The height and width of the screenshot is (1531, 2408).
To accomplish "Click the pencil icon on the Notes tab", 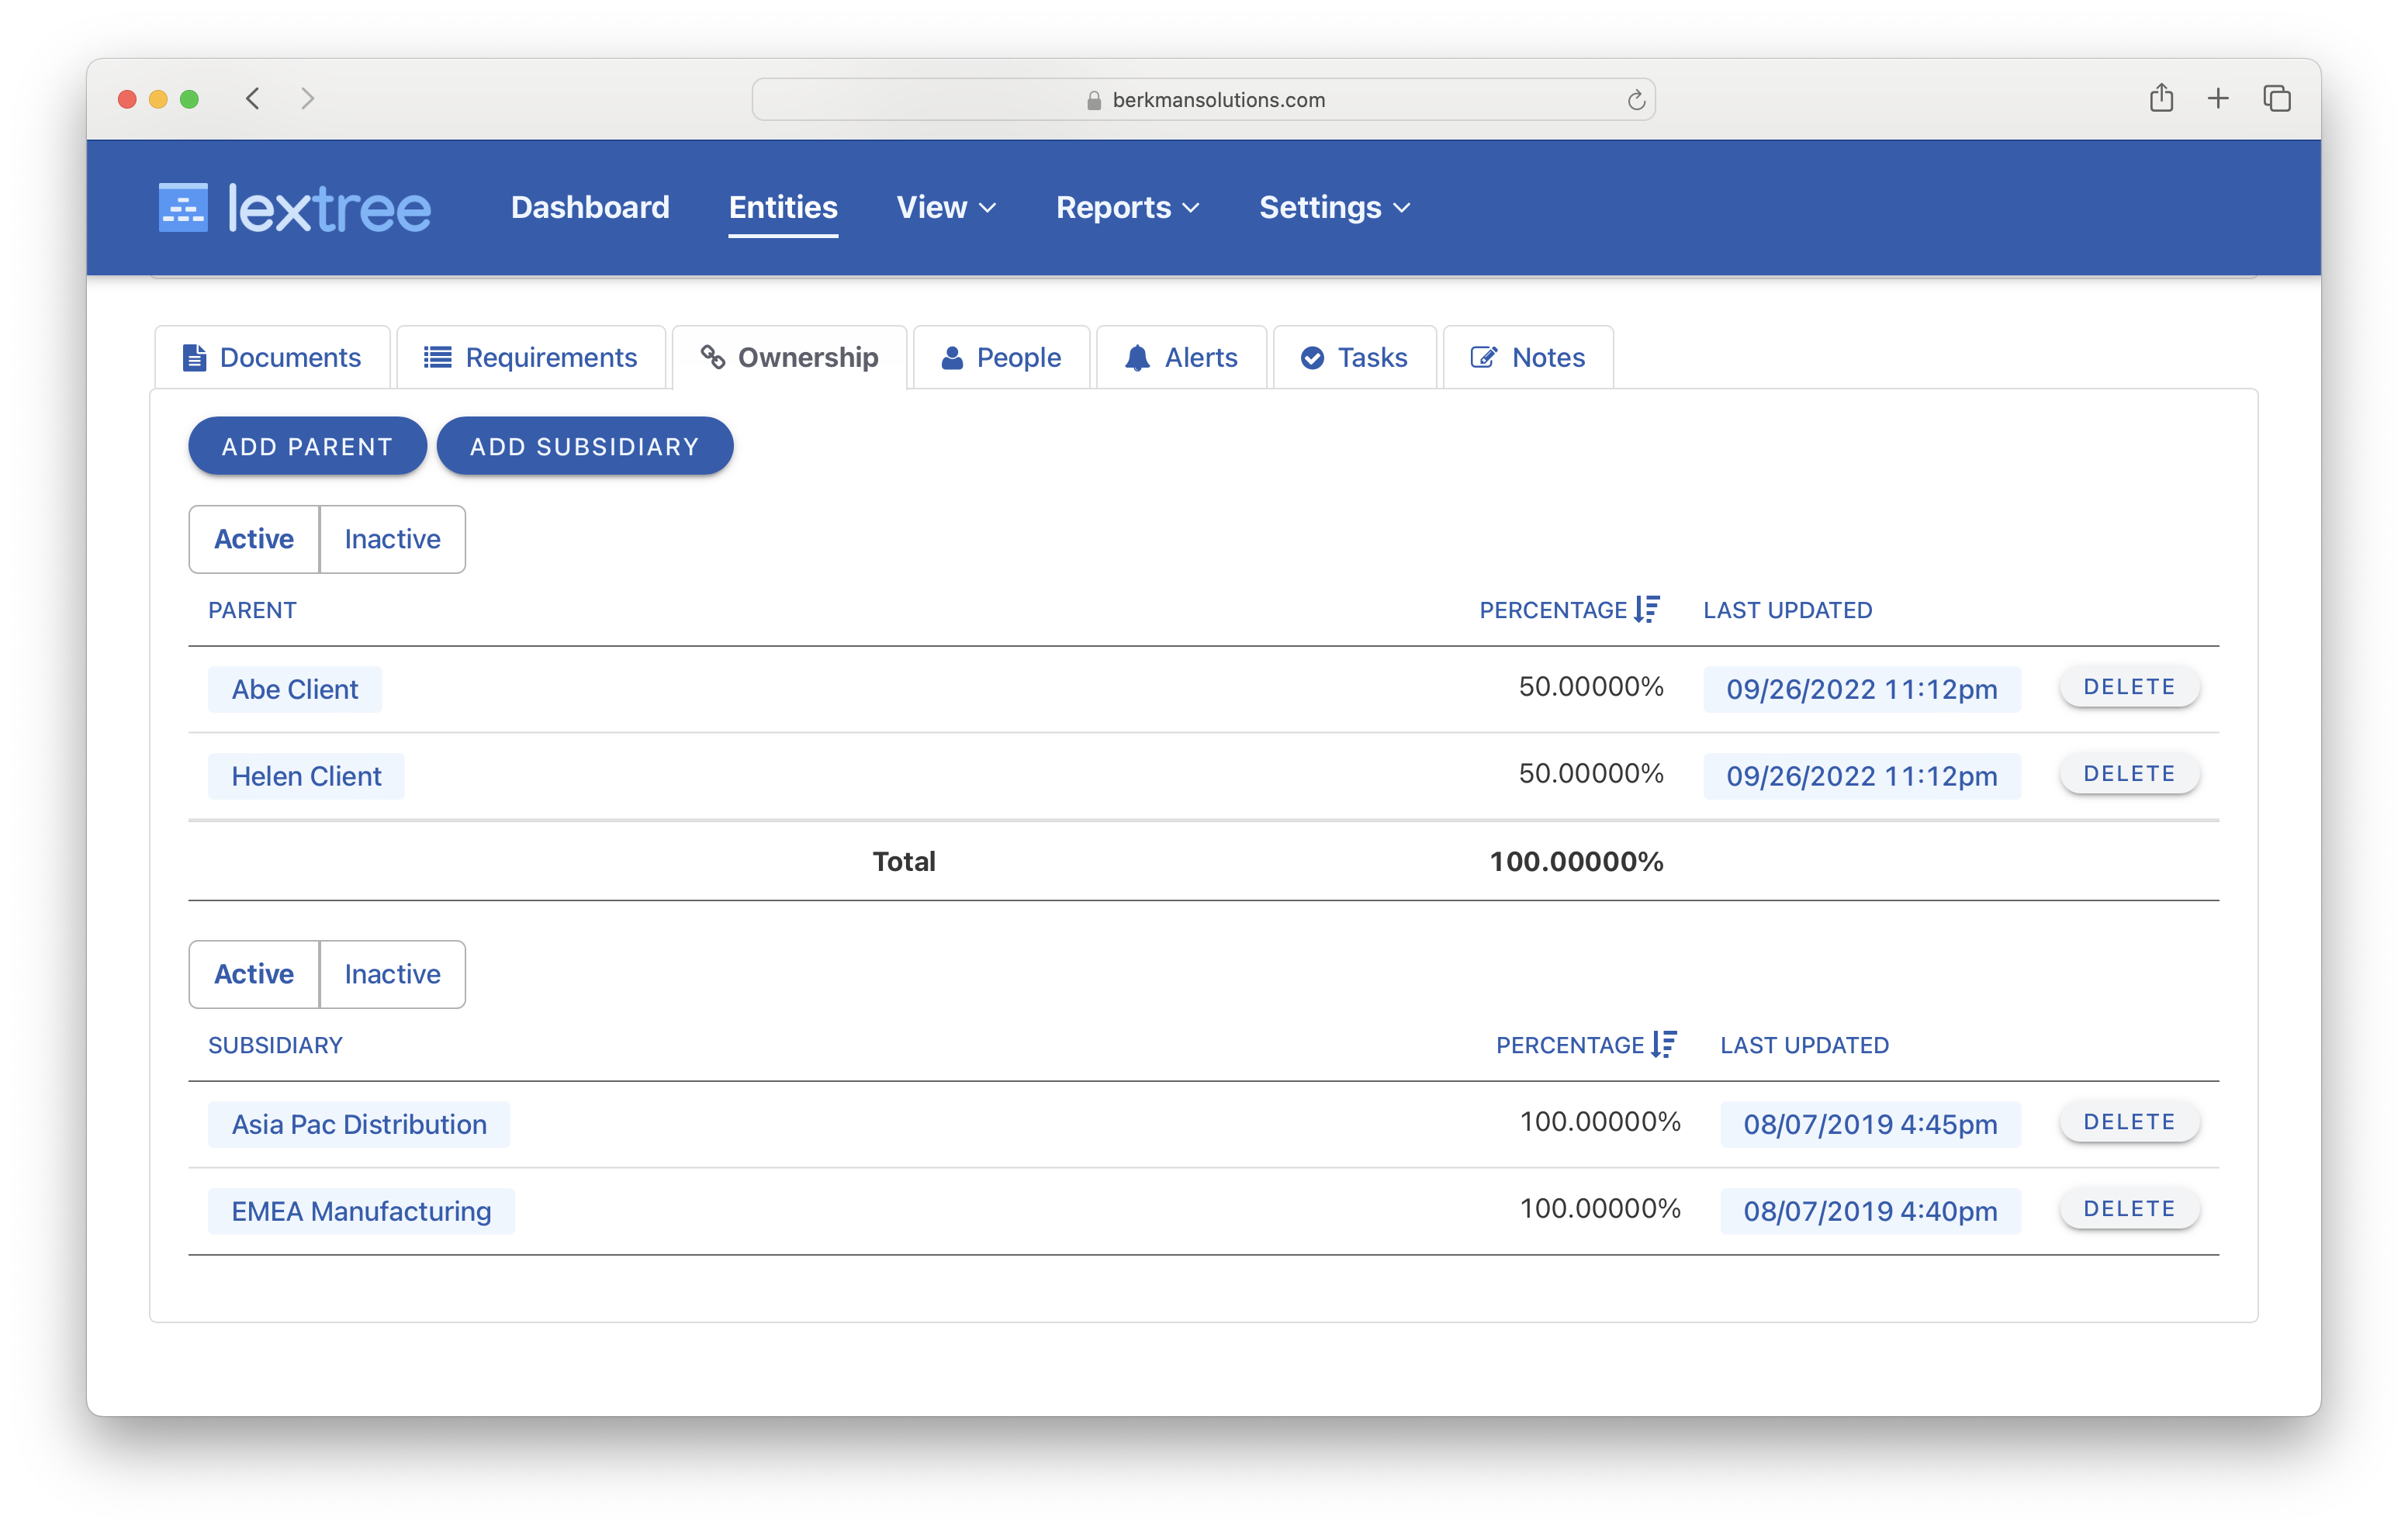I will point(1484,357).
